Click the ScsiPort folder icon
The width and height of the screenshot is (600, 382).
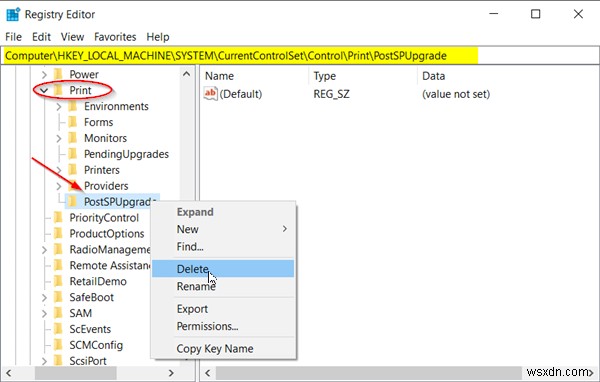coord(58,360)
